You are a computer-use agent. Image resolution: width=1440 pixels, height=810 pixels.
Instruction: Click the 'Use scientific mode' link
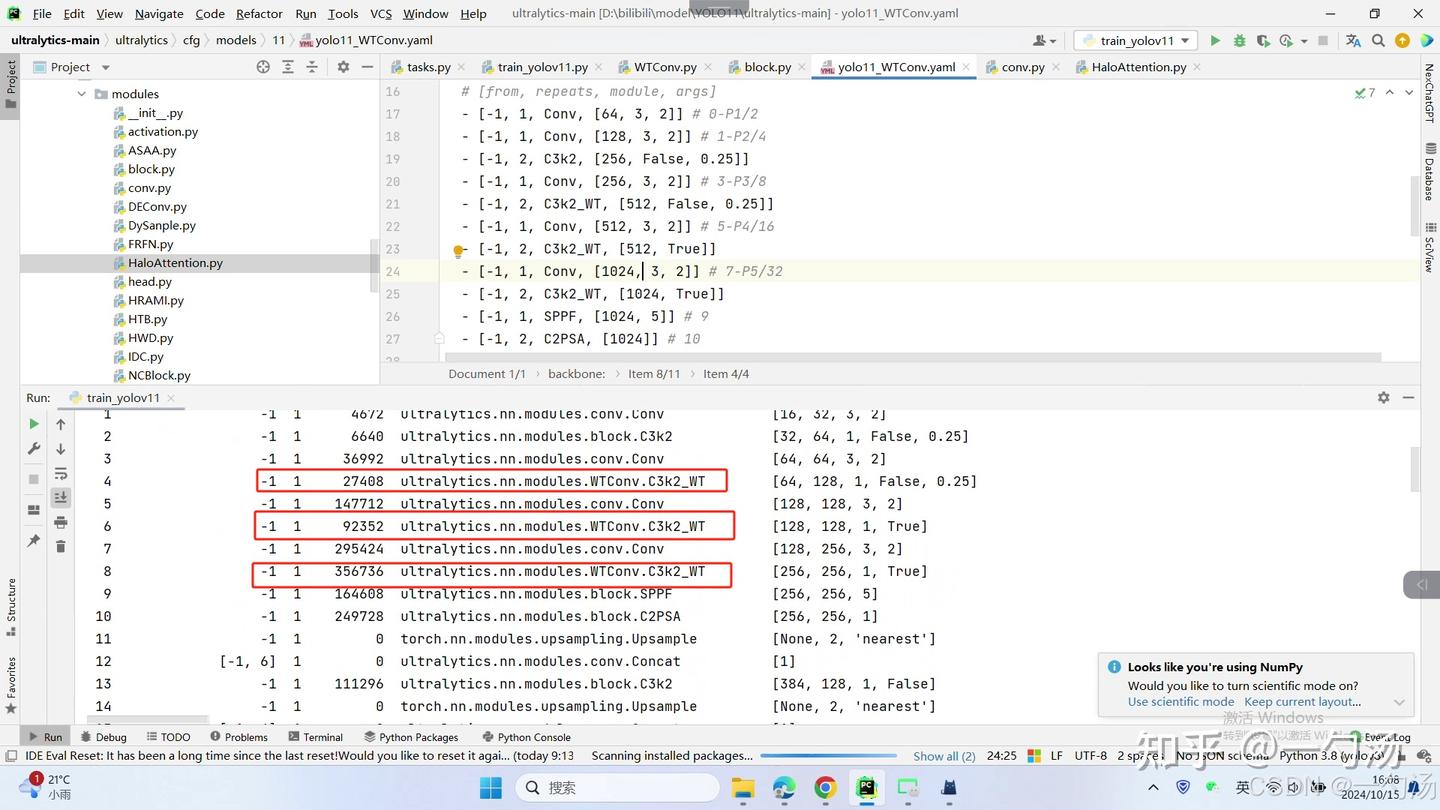[1180, 702]
